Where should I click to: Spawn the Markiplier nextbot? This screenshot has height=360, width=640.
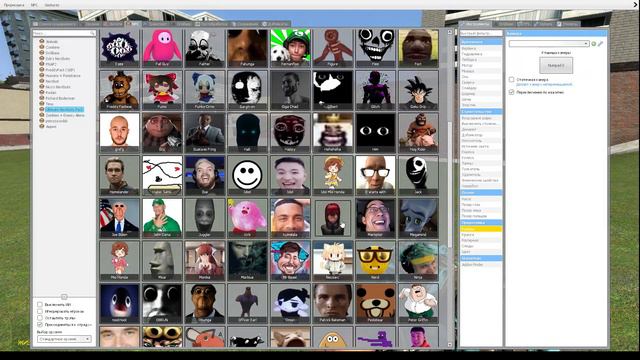coord(375,218)
